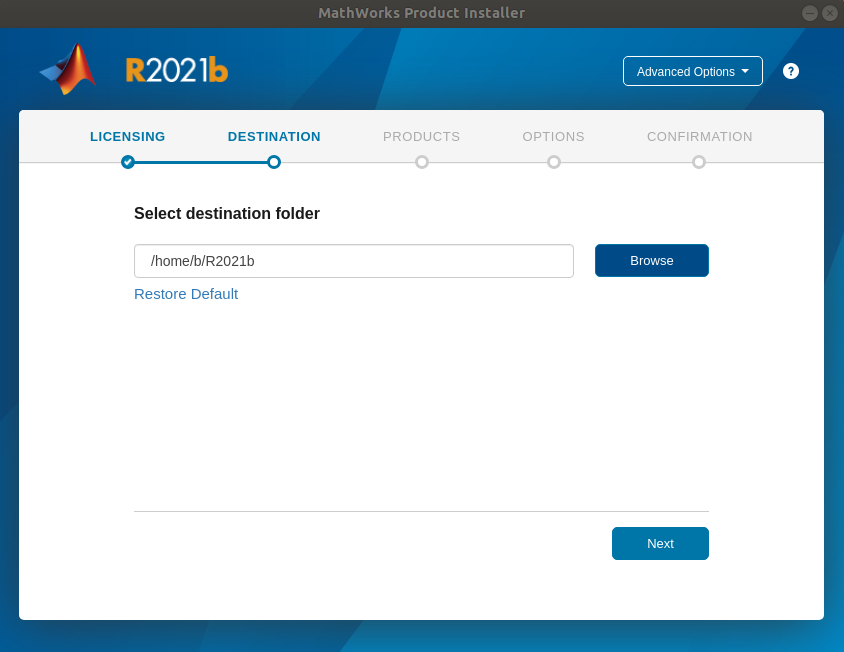Click the MATLAB logo icon
Screen dimensions: 844x652
68,69
